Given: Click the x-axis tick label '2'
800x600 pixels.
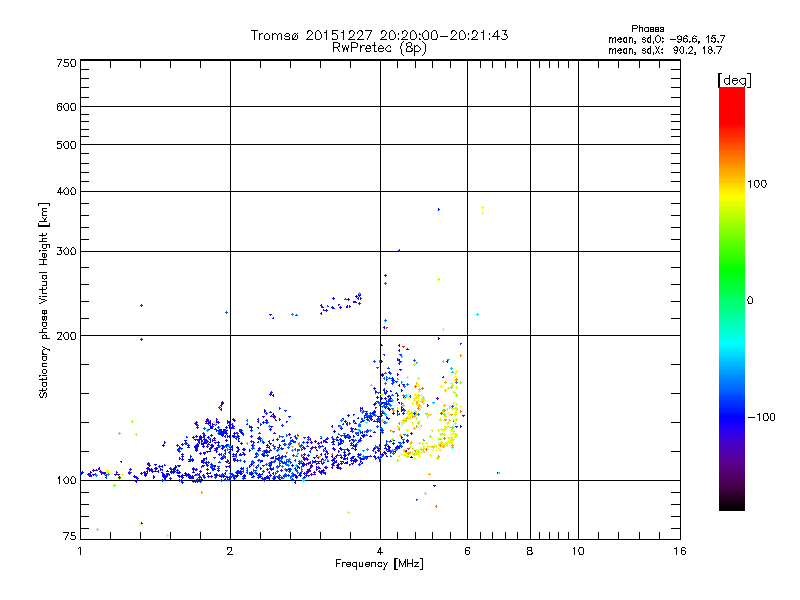Looking at the screenshot, I should [230, 551].
